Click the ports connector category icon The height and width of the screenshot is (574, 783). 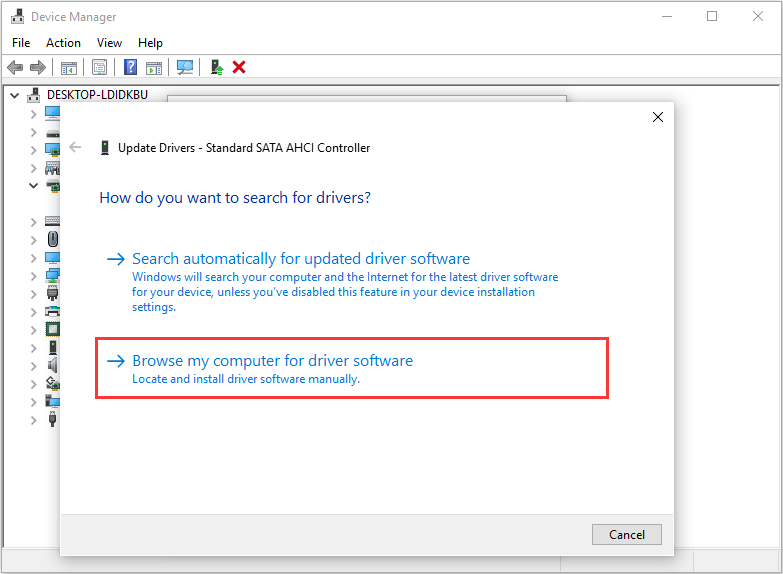click(52, 293)
